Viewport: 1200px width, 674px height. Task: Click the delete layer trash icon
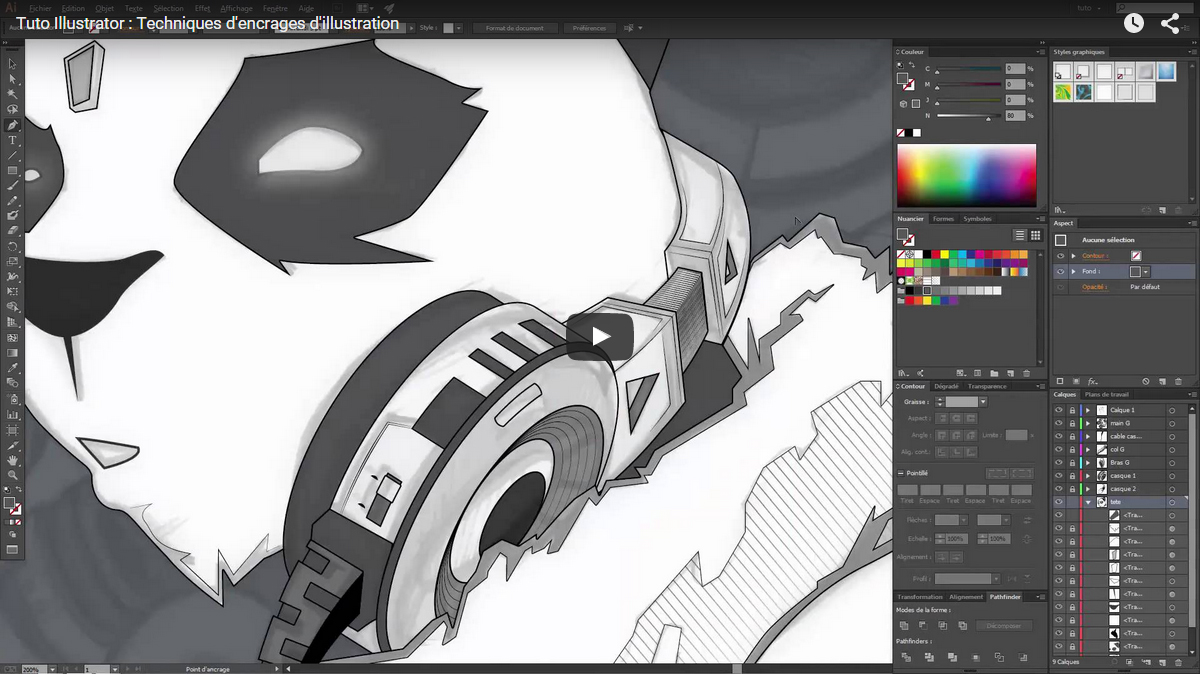click(x=1178, y=662)
